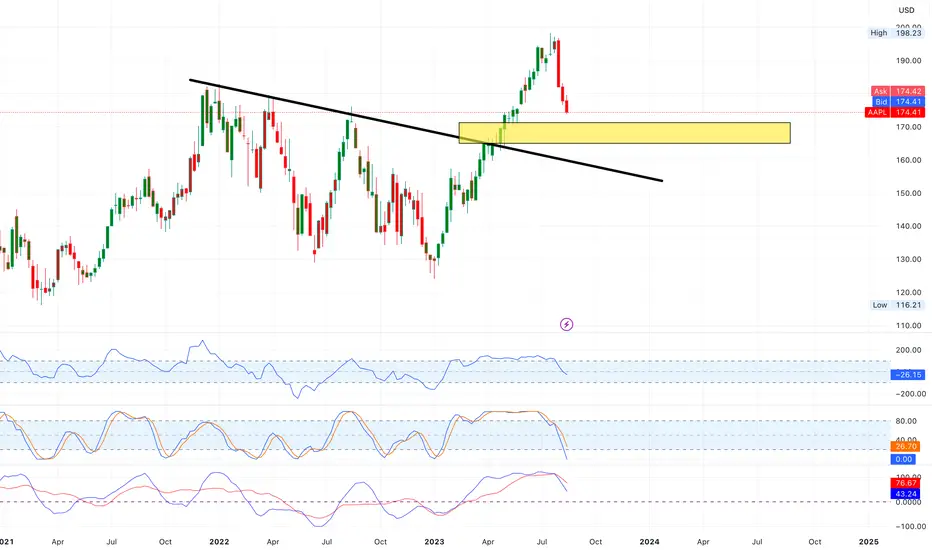932x550 pixels.
Task: Click the -26.15 indicator value tag
Action: click(908, 375)
